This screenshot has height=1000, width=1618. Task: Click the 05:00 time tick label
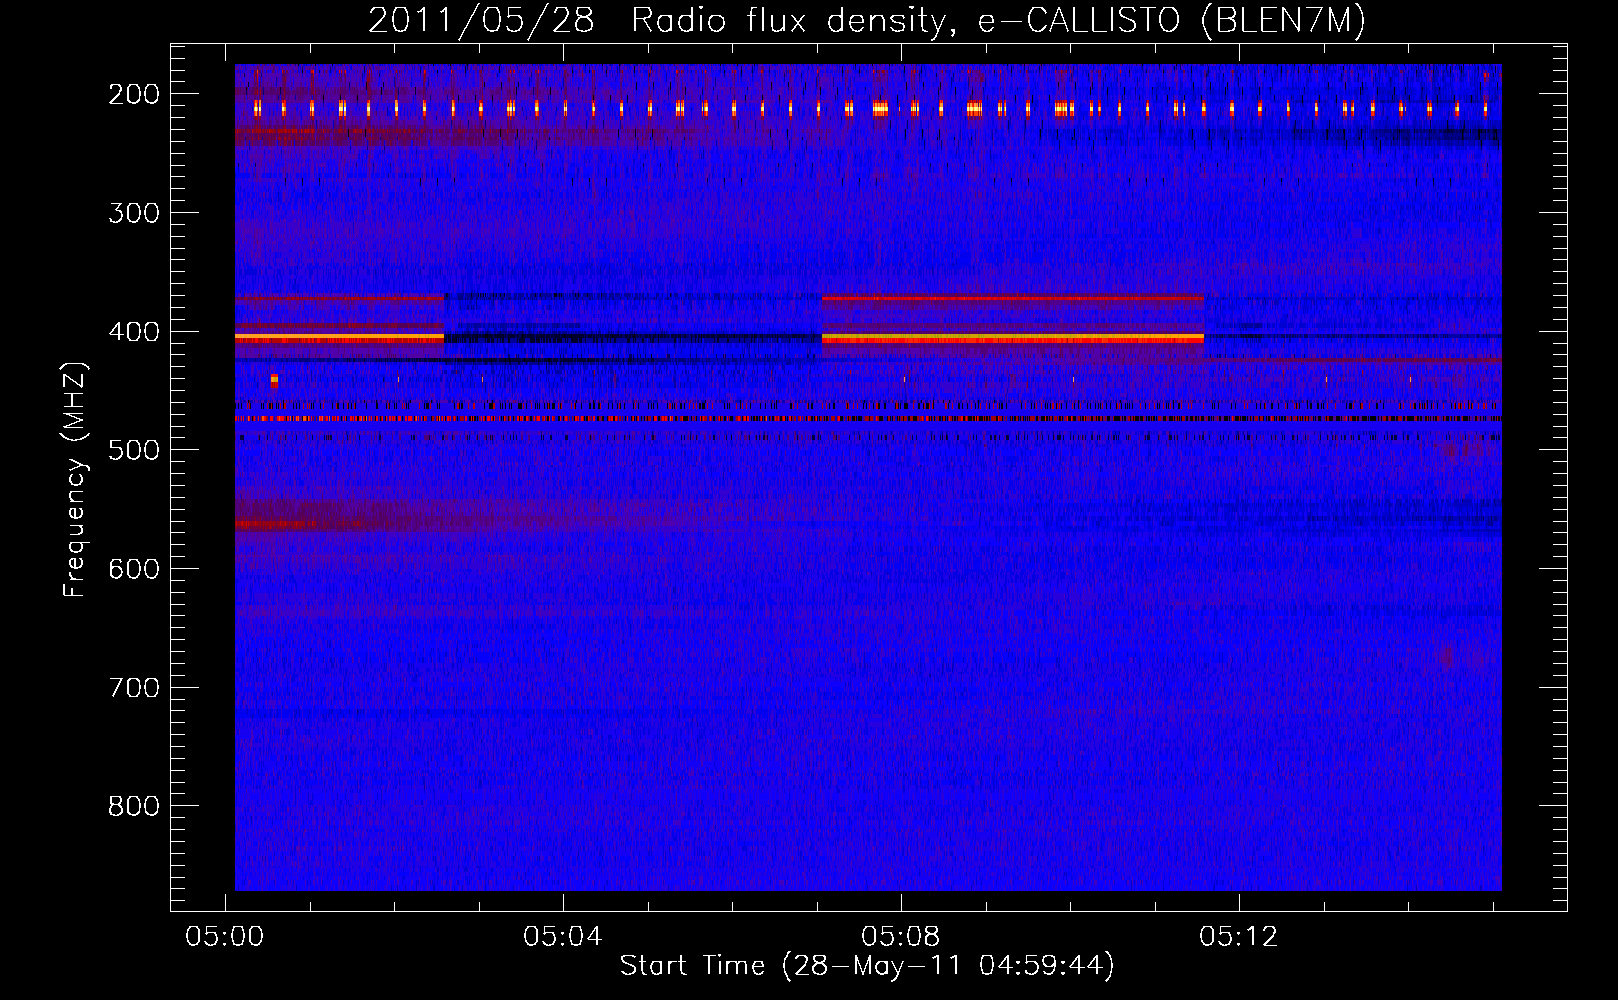click(x=225, y=936)
